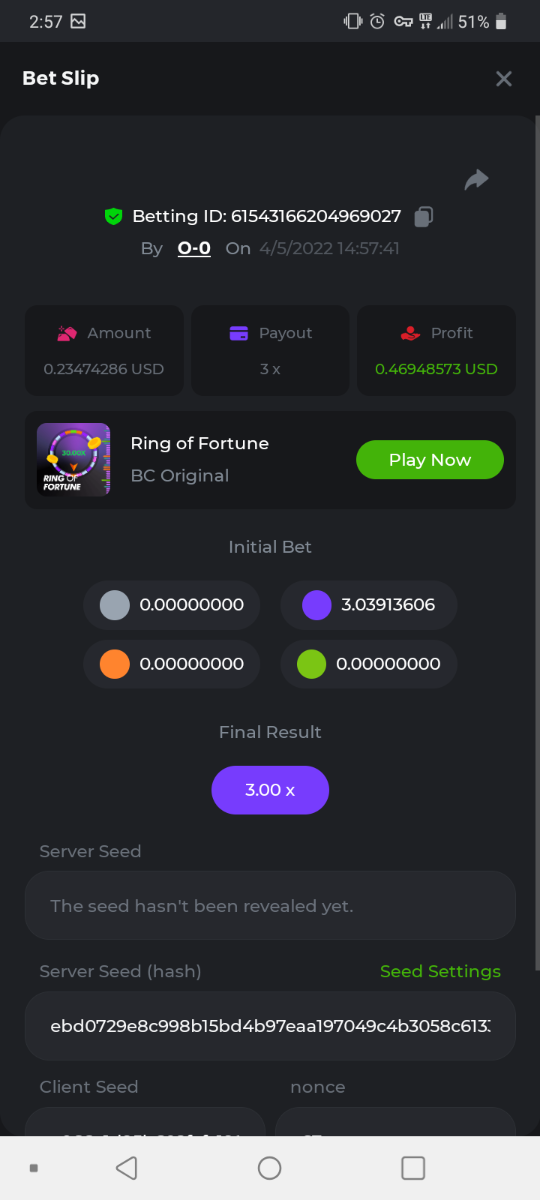Tap the share arrow icon
Screen dimensions: 540x1200
[x=476, y=180]
